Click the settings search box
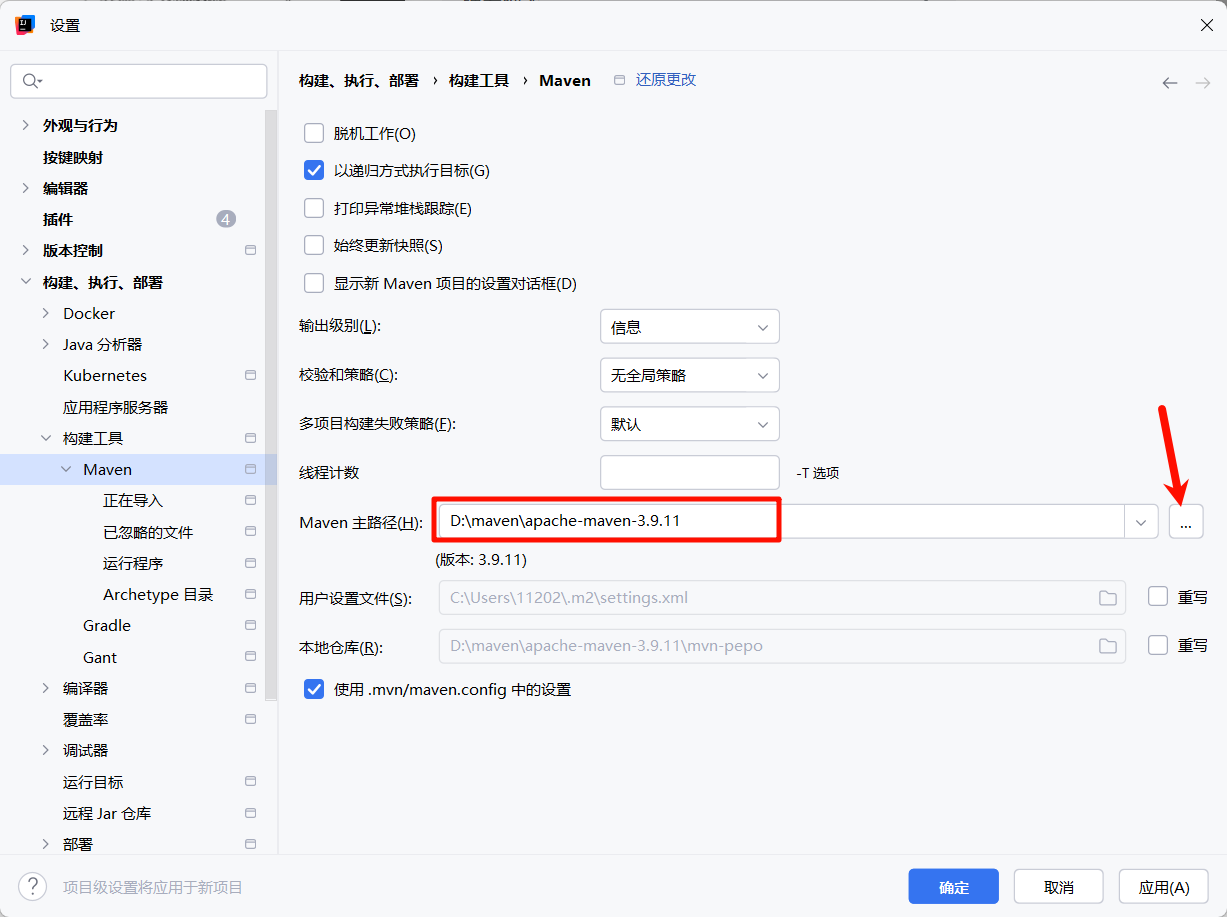Viewport: 1227px width, 917px height. coord(139,81)
